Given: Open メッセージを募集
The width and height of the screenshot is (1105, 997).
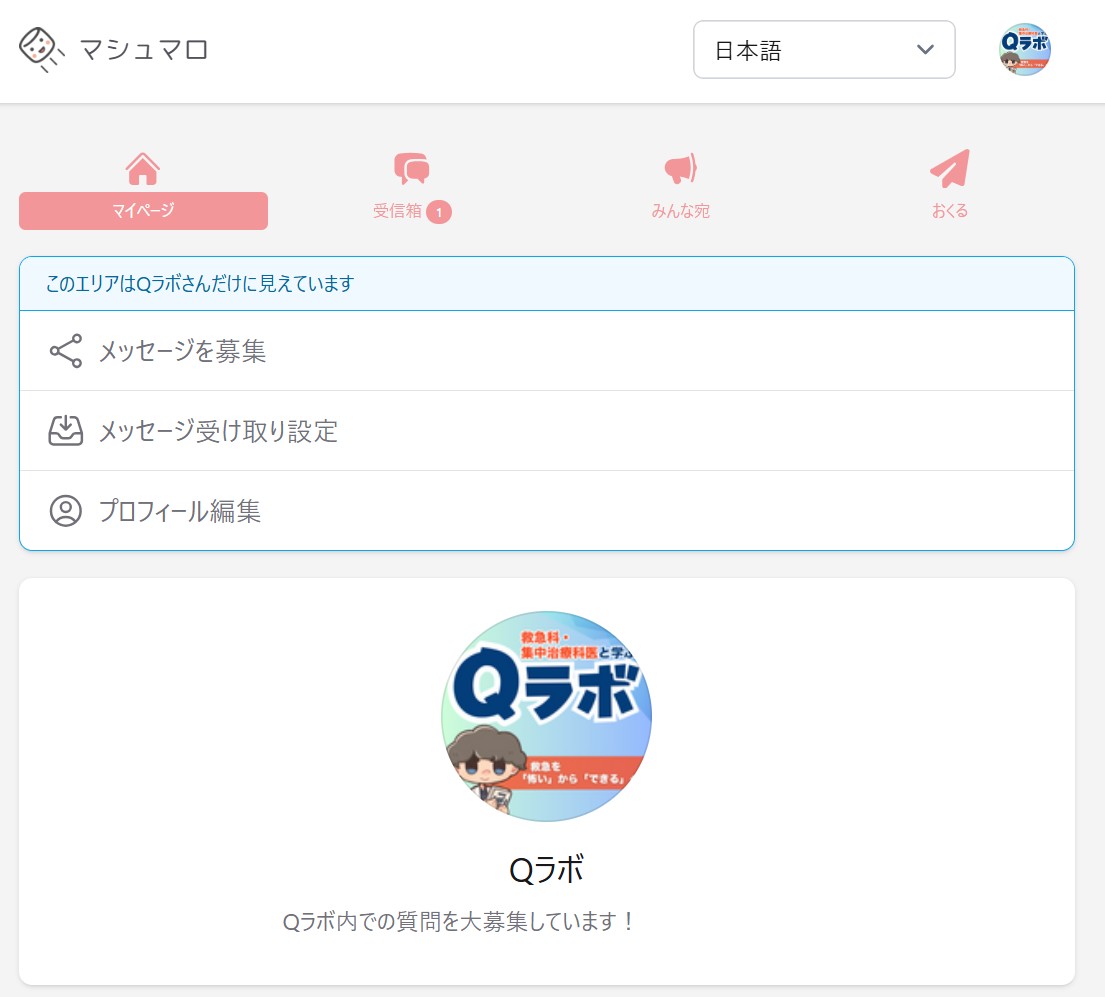Looking at the screenshot, I should (x=547, y=351).
